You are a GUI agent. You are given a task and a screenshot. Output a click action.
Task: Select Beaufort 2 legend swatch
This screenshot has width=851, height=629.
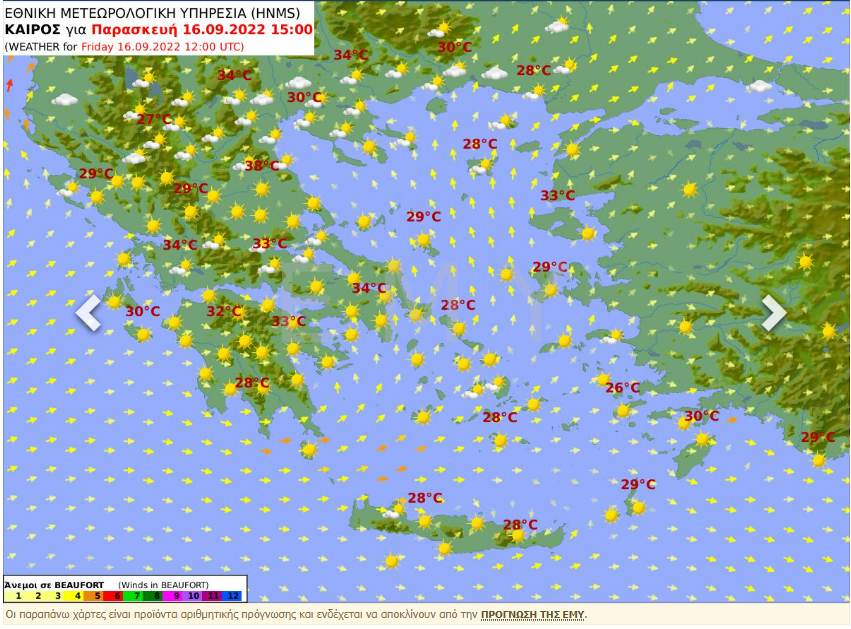[34, 596]
